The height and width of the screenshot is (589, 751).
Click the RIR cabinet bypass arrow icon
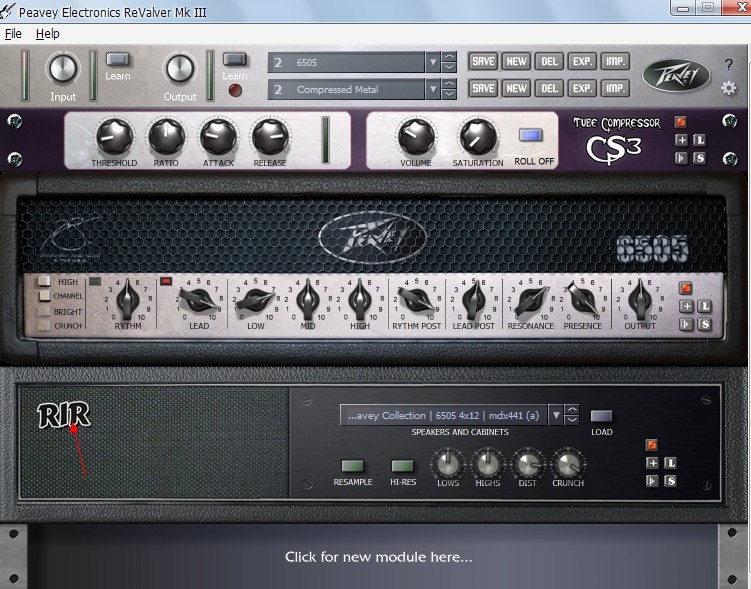[652, 481]
